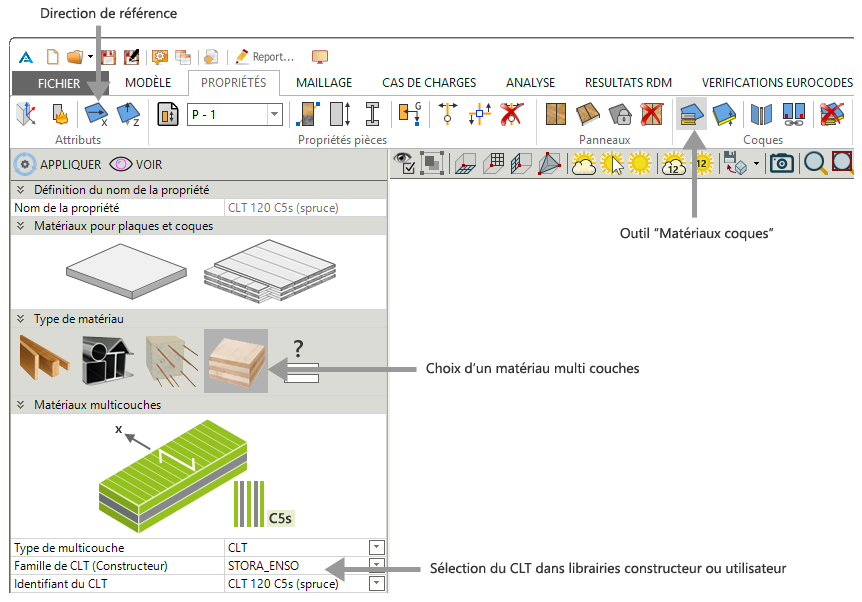This screenshot has width=862, height=602.
Task: Delete member releases with the red X tool
Action: 511,114
